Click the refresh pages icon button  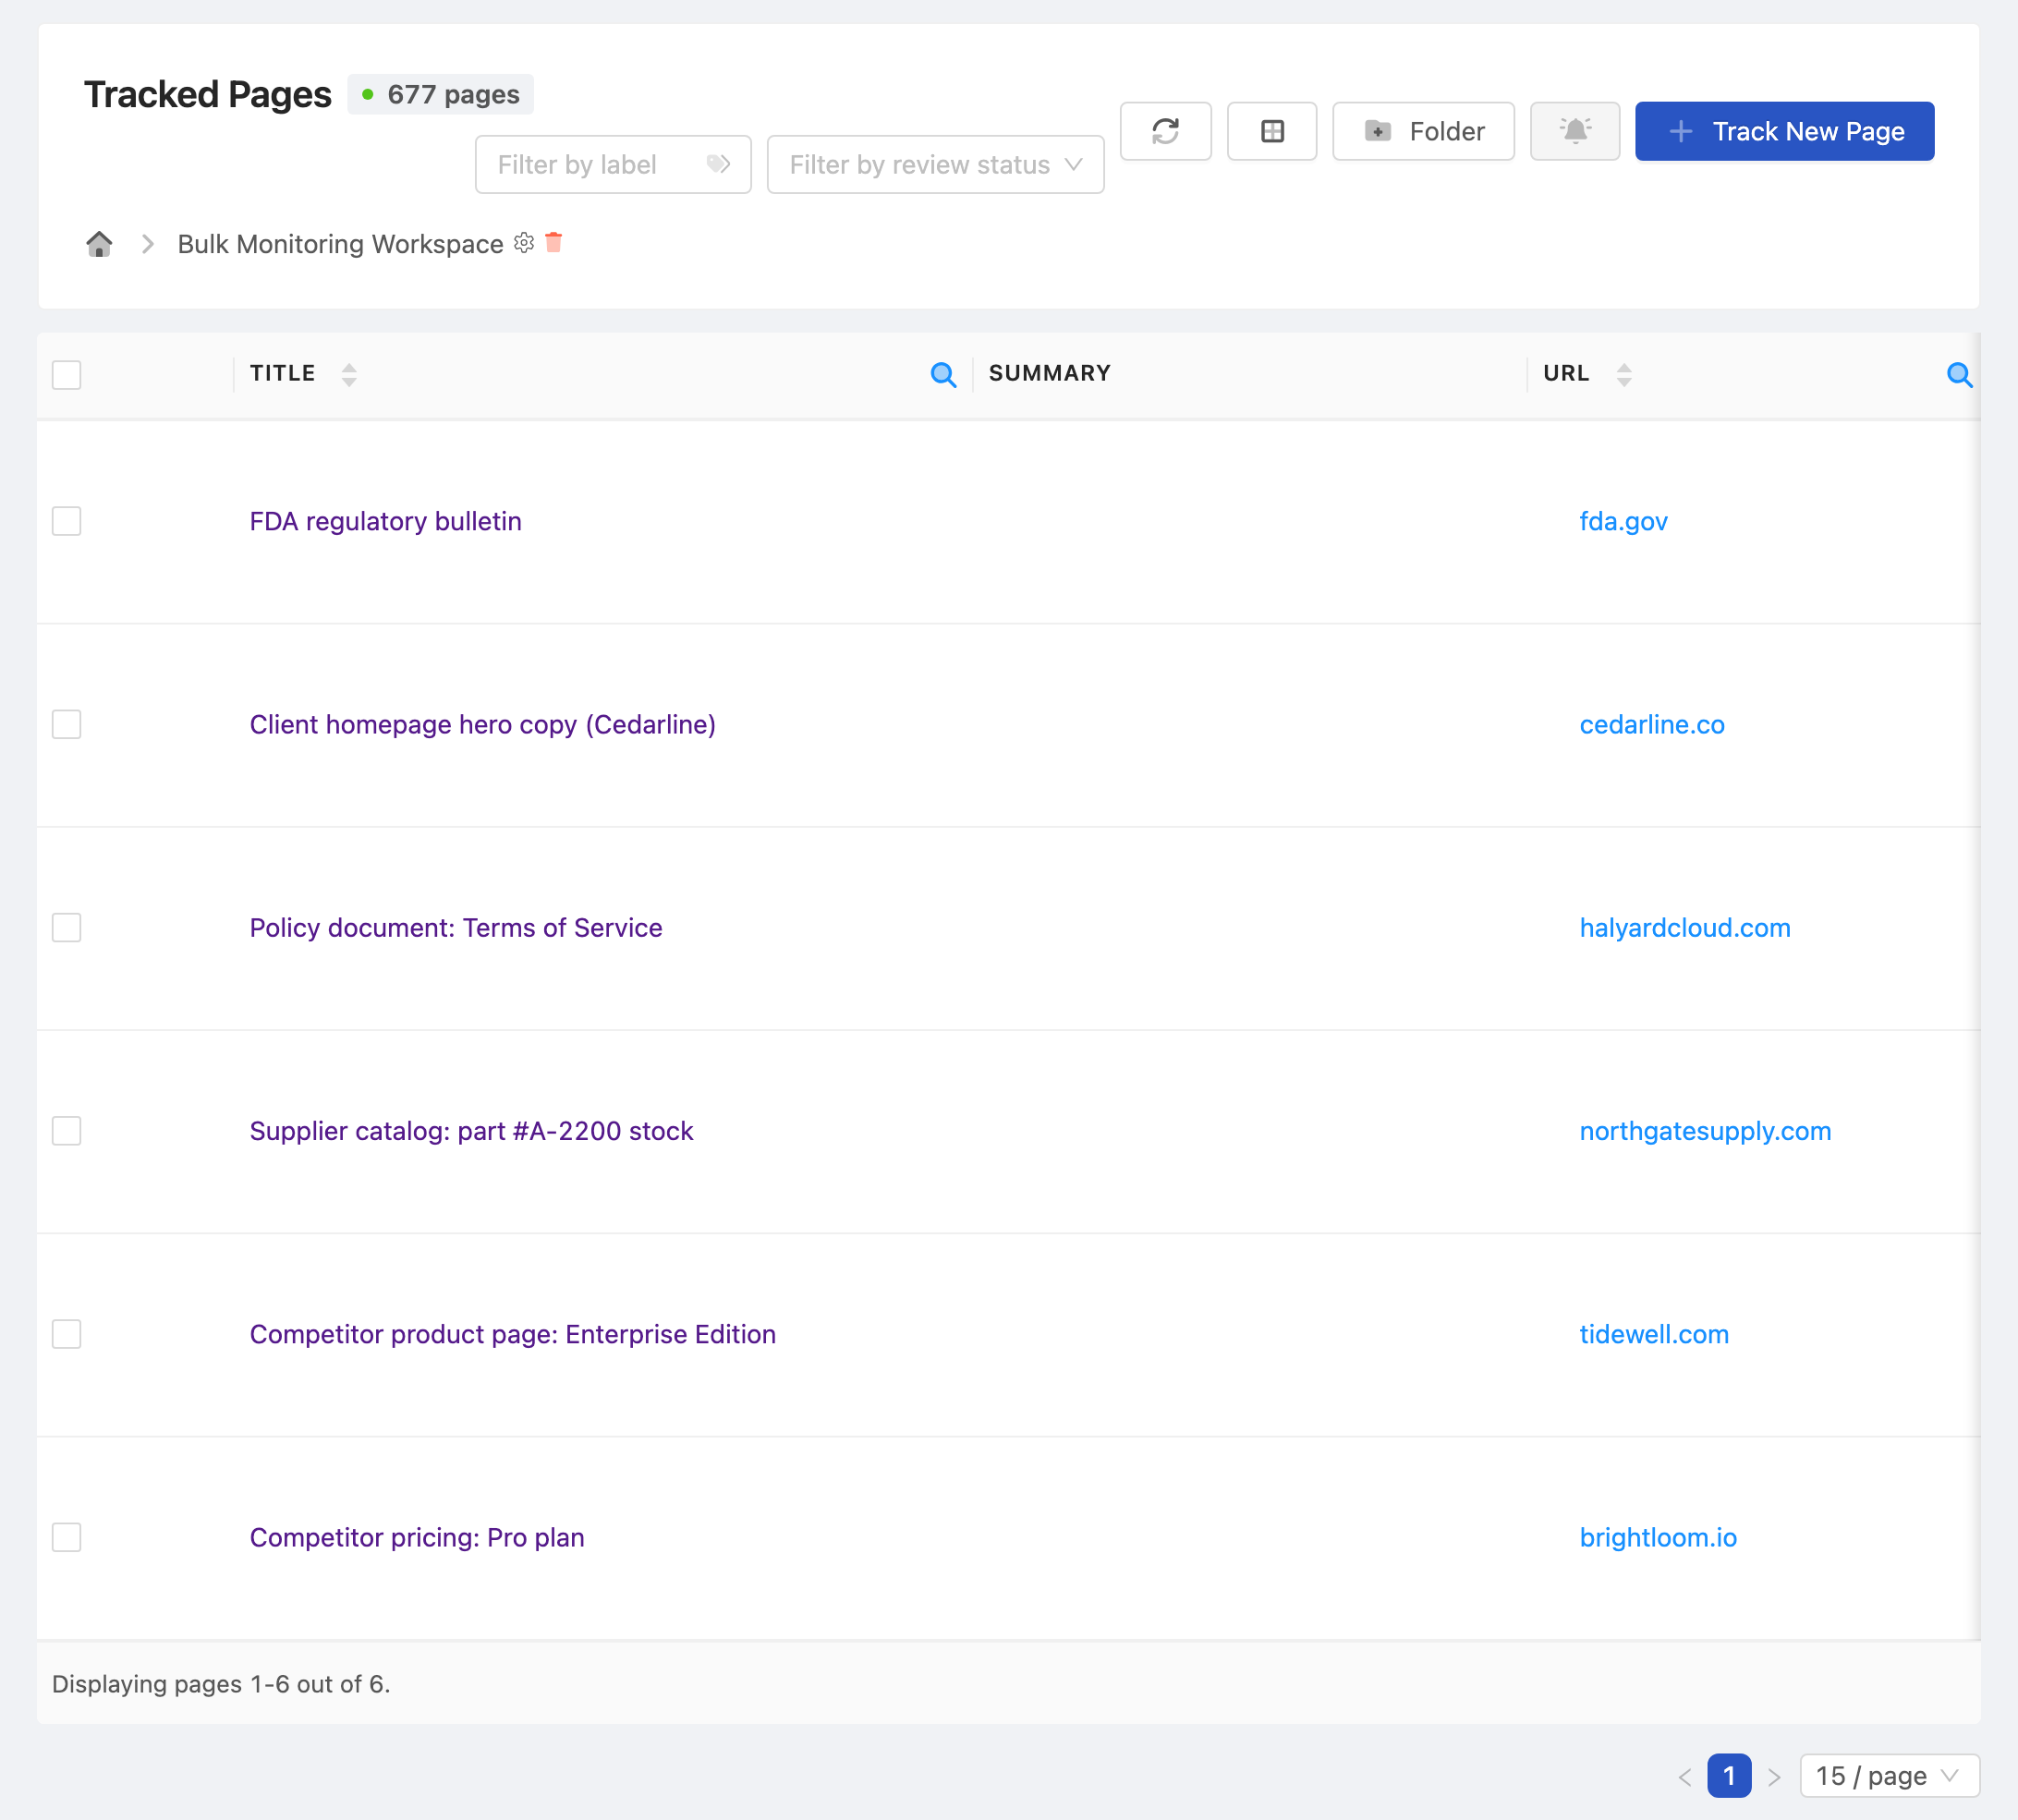pos(1165,131)
